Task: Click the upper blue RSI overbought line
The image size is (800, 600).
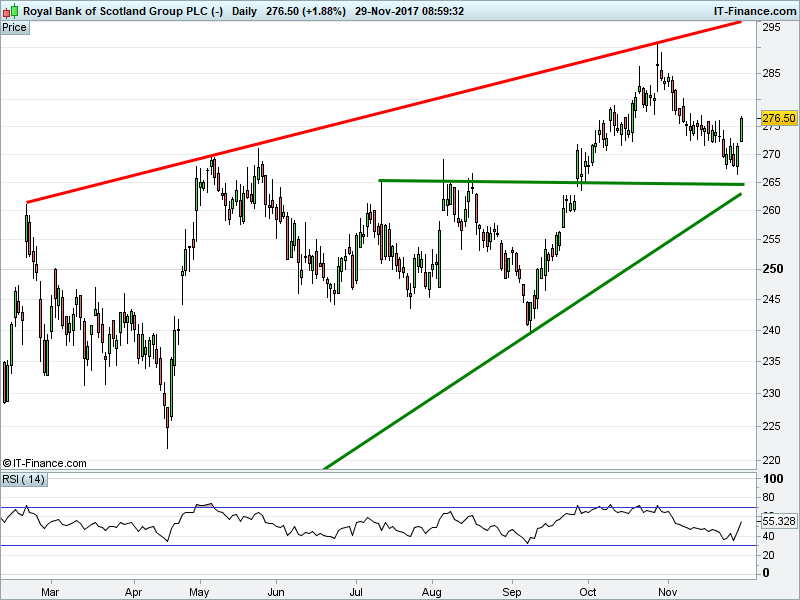Action: coord(378,508)
